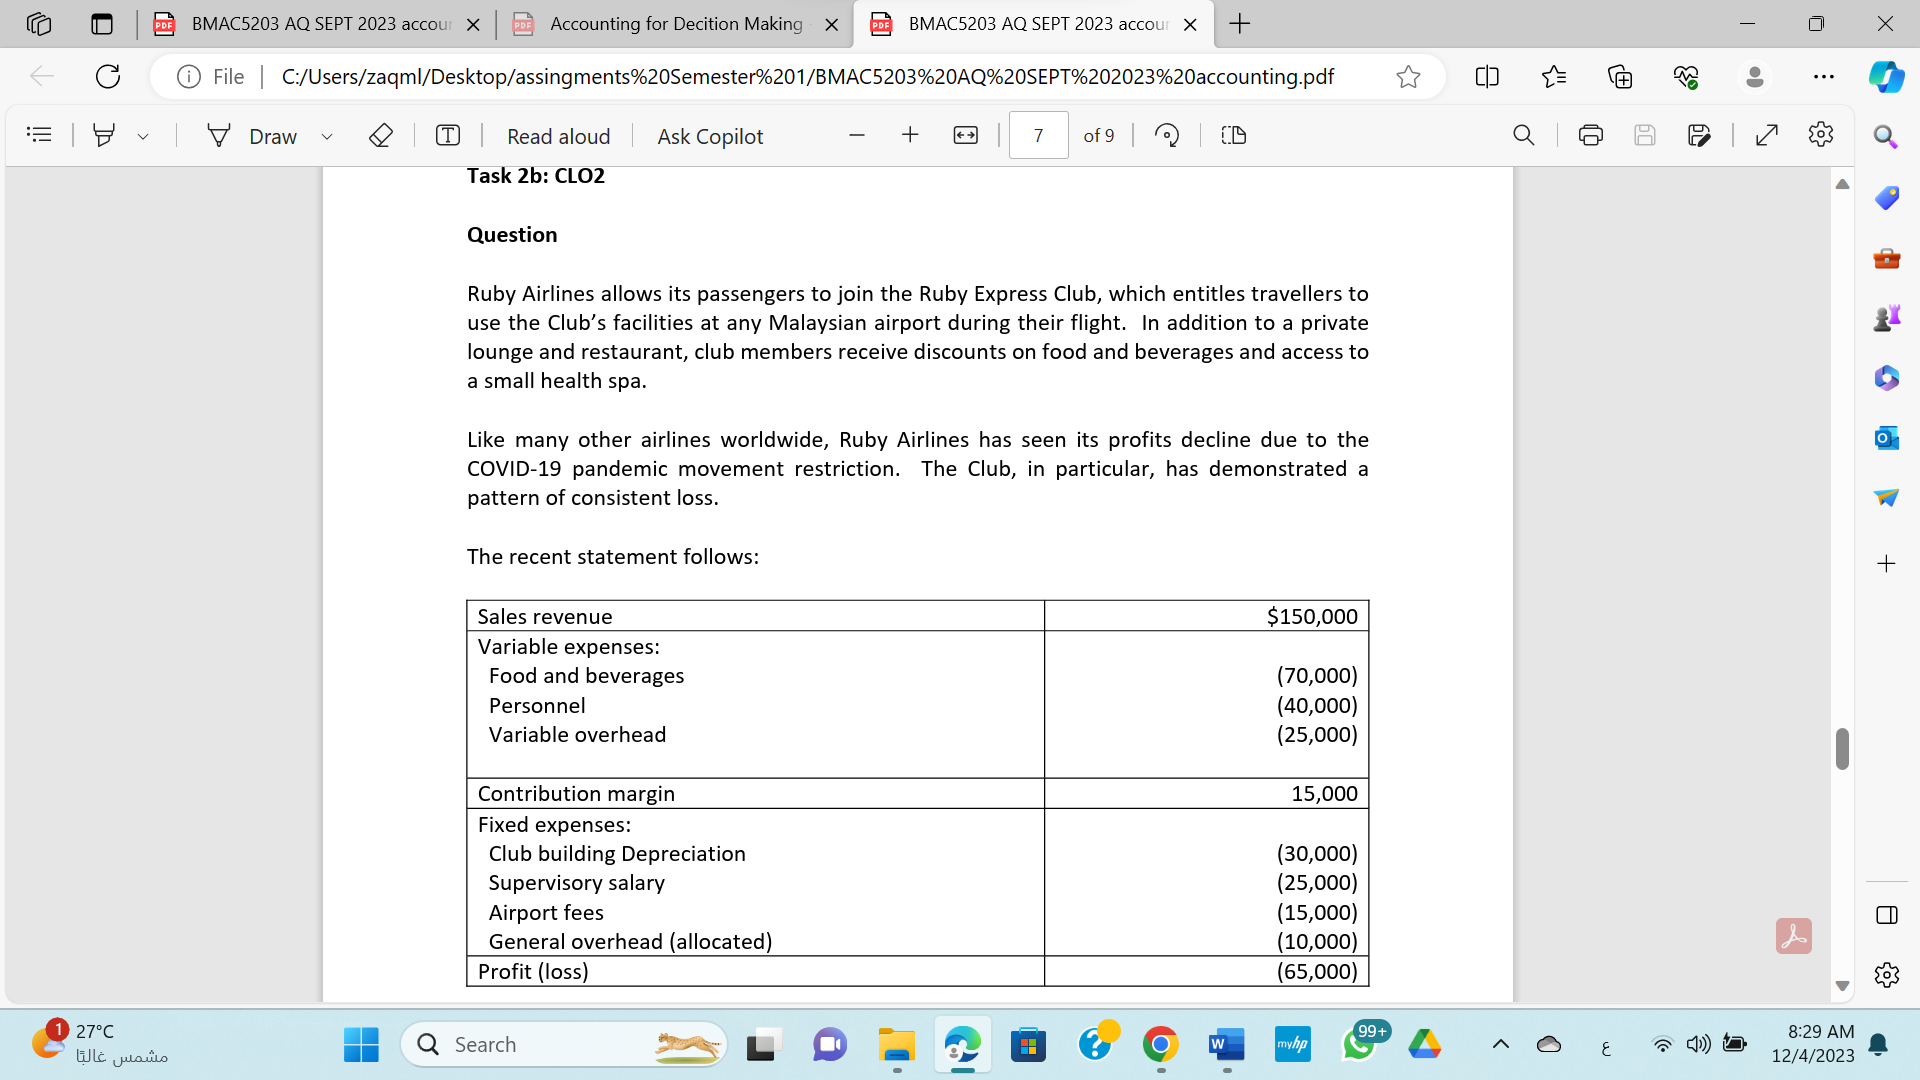The width and height of the screenshot is (1920, 1080).
Task: Click the print icon
Action: point(1590,135)
